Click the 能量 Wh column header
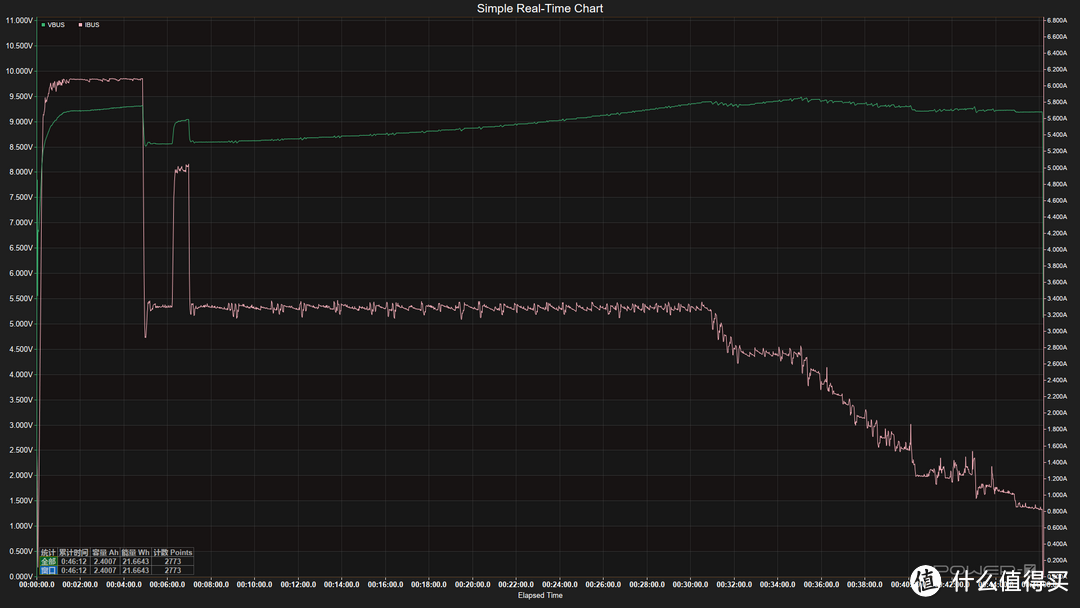 [136, 552]
